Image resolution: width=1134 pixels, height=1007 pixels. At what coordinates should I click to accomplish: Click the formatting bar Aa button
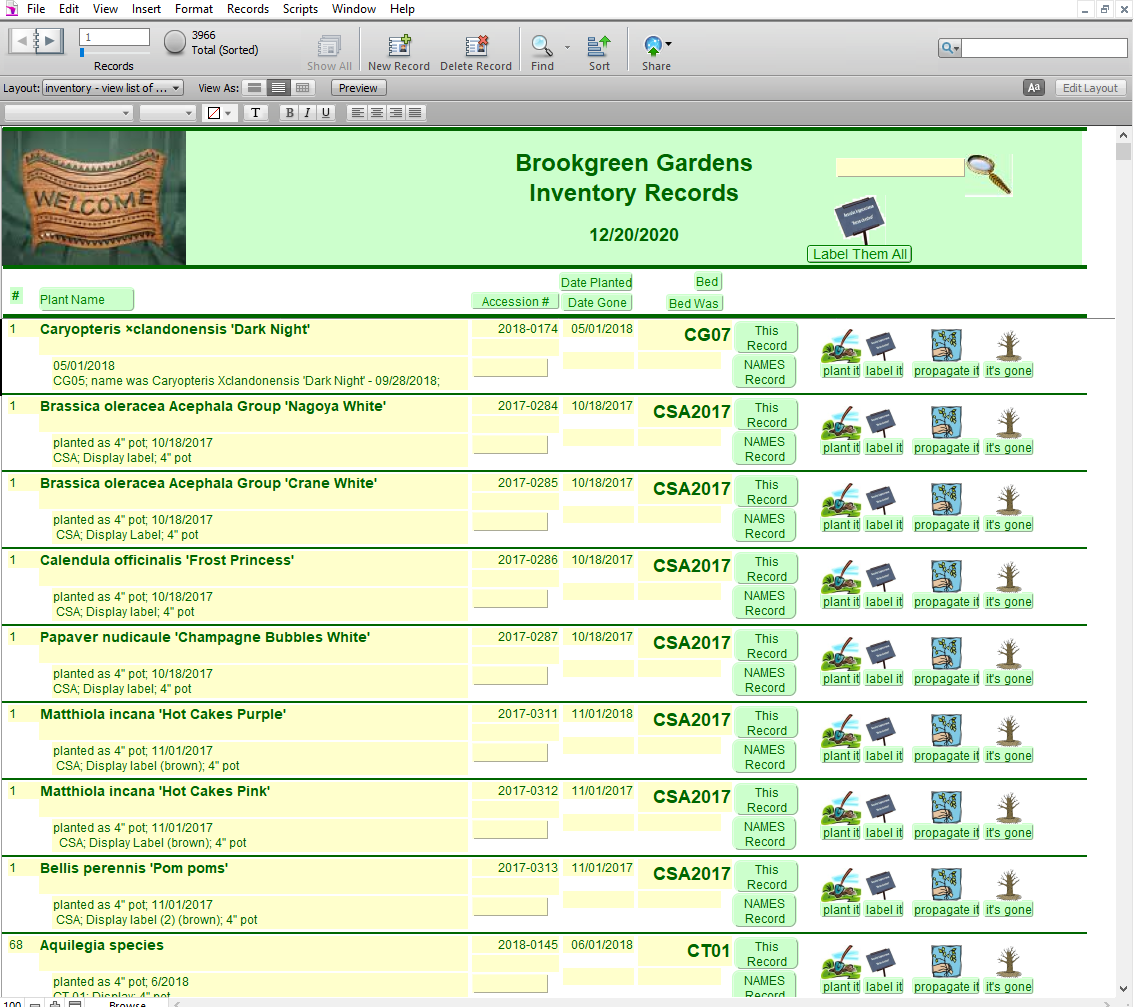[x=1034, y=88]
